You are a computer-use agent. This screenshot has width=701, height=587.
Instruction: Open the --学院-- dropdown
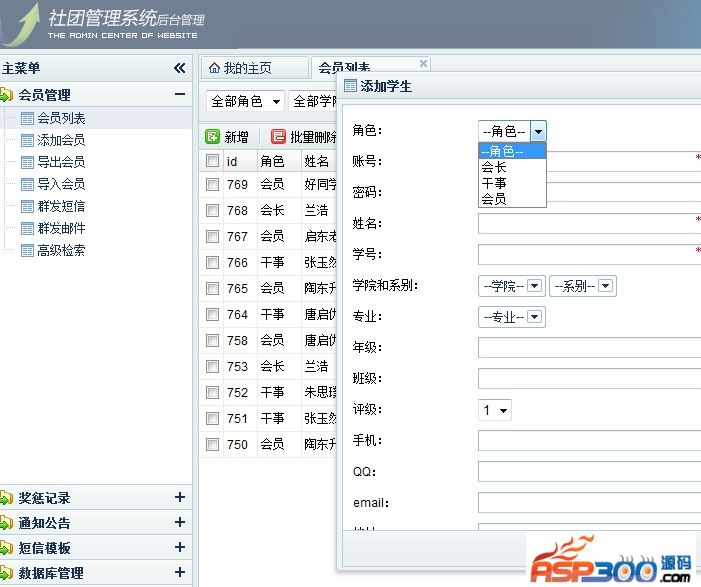512,286
